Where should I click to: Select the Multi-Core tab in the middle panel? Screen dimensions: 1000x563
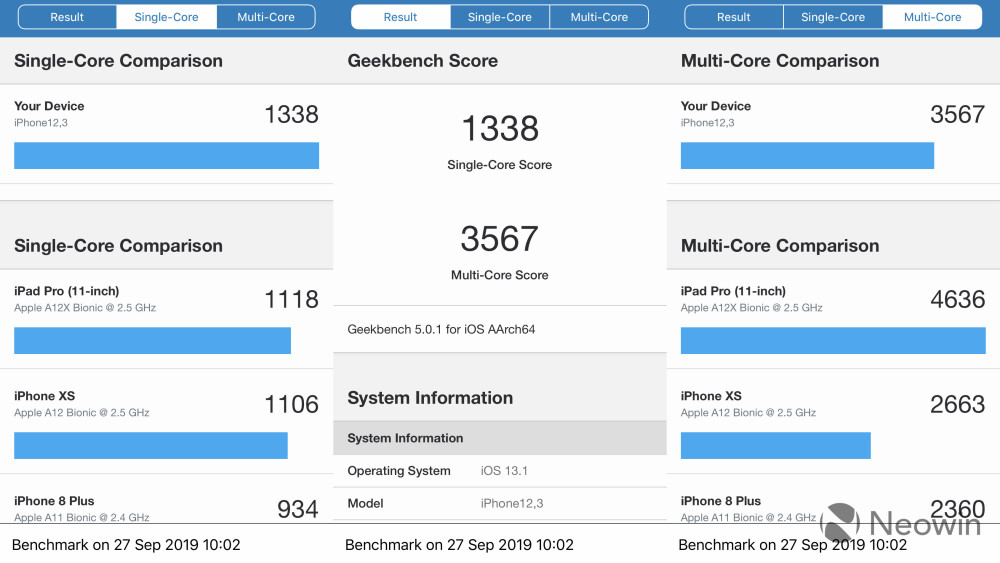pyautogui.click(x=599, y=17)
